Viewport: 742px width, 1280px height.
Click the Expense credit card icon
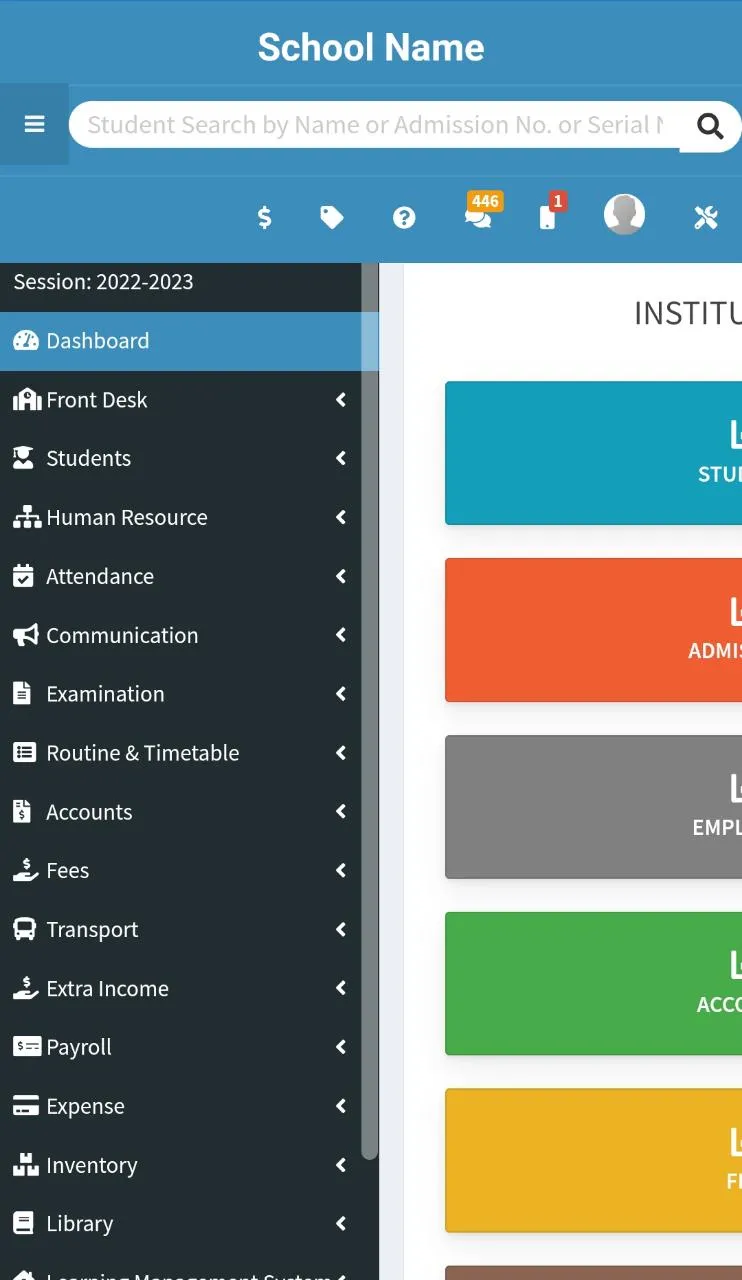pos(25,1106)
